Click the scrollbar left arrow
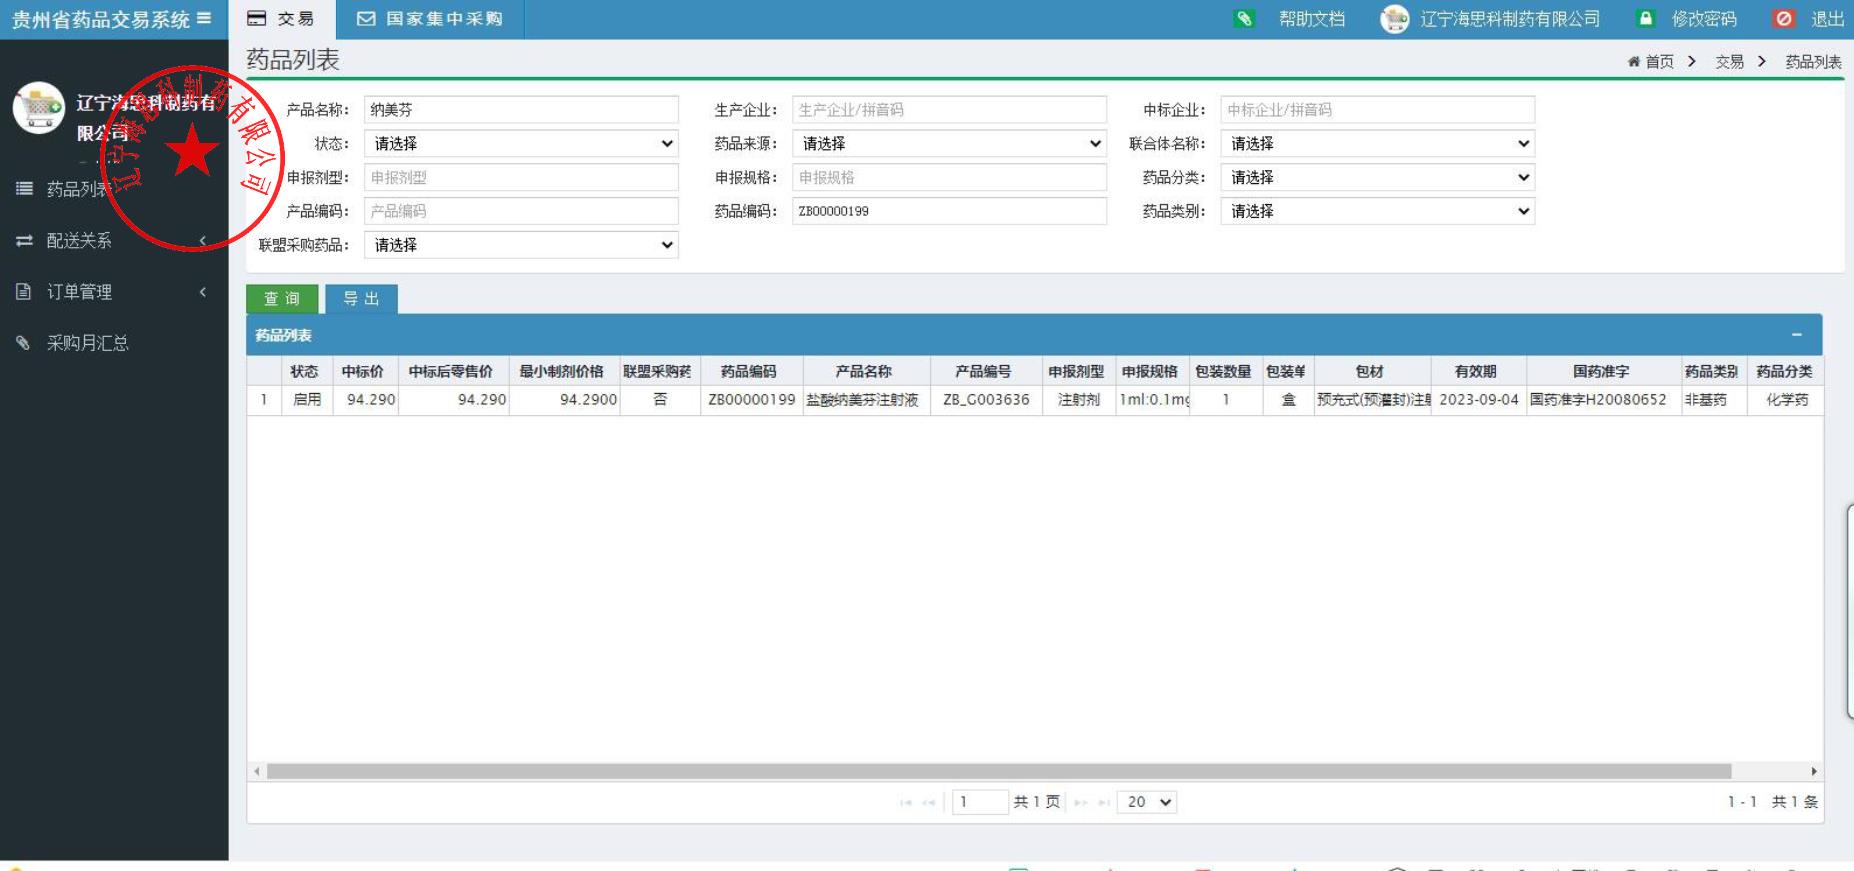This screenshot has height=871, width=1854. [x=257, y=771]
